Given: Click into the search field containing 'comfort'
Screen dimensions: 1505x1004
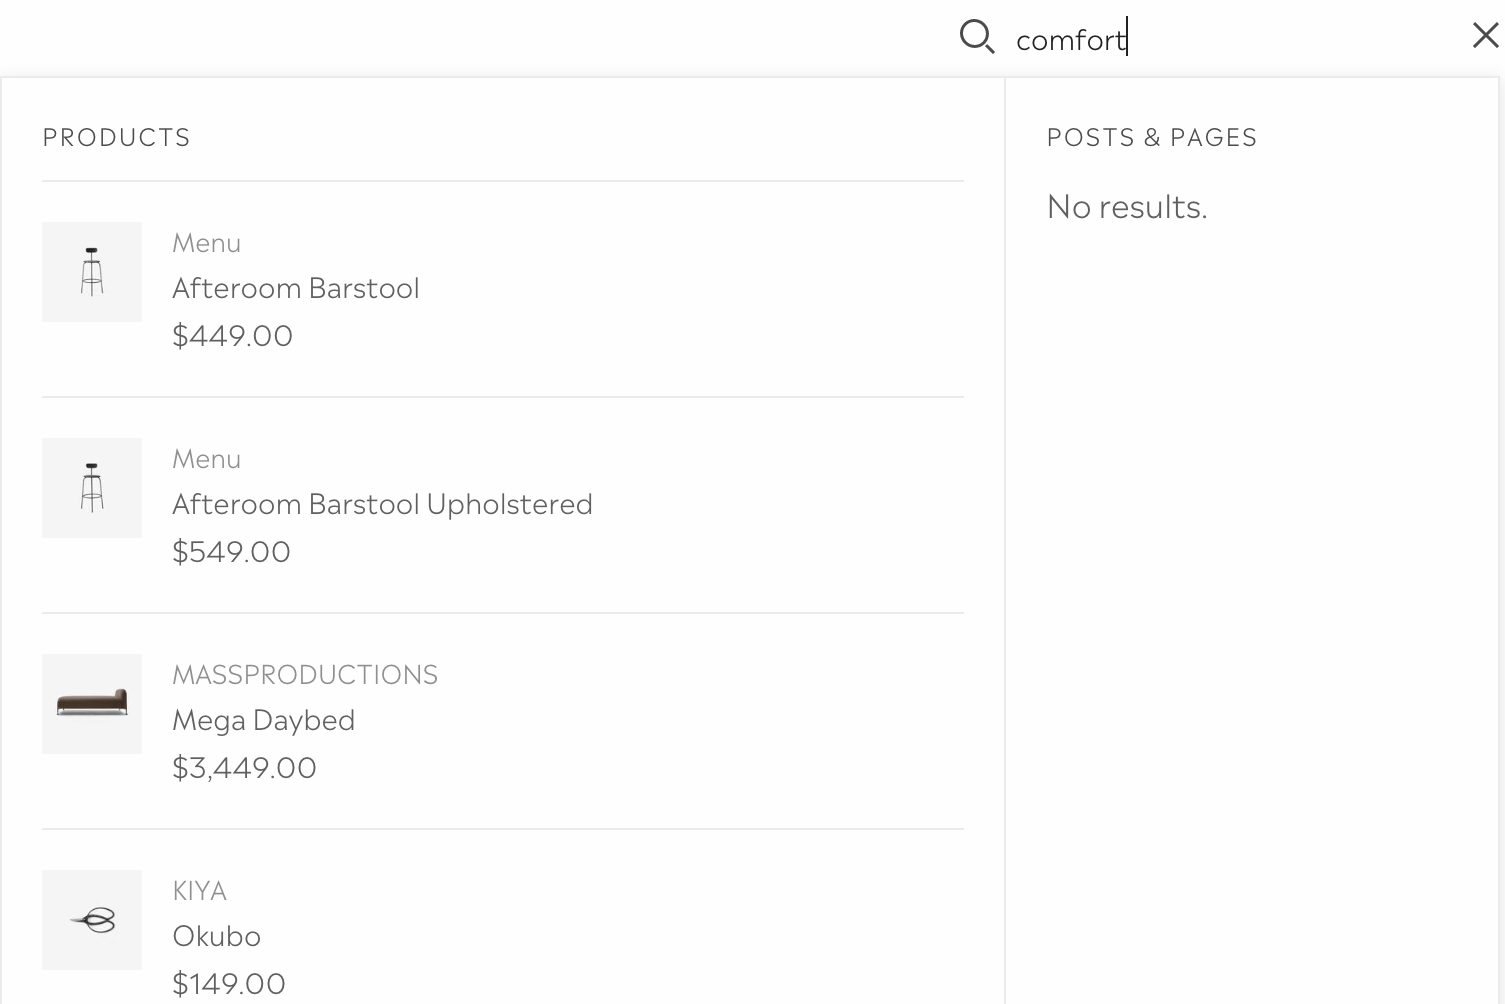Looking at the screenshot, I should 1230,39.
